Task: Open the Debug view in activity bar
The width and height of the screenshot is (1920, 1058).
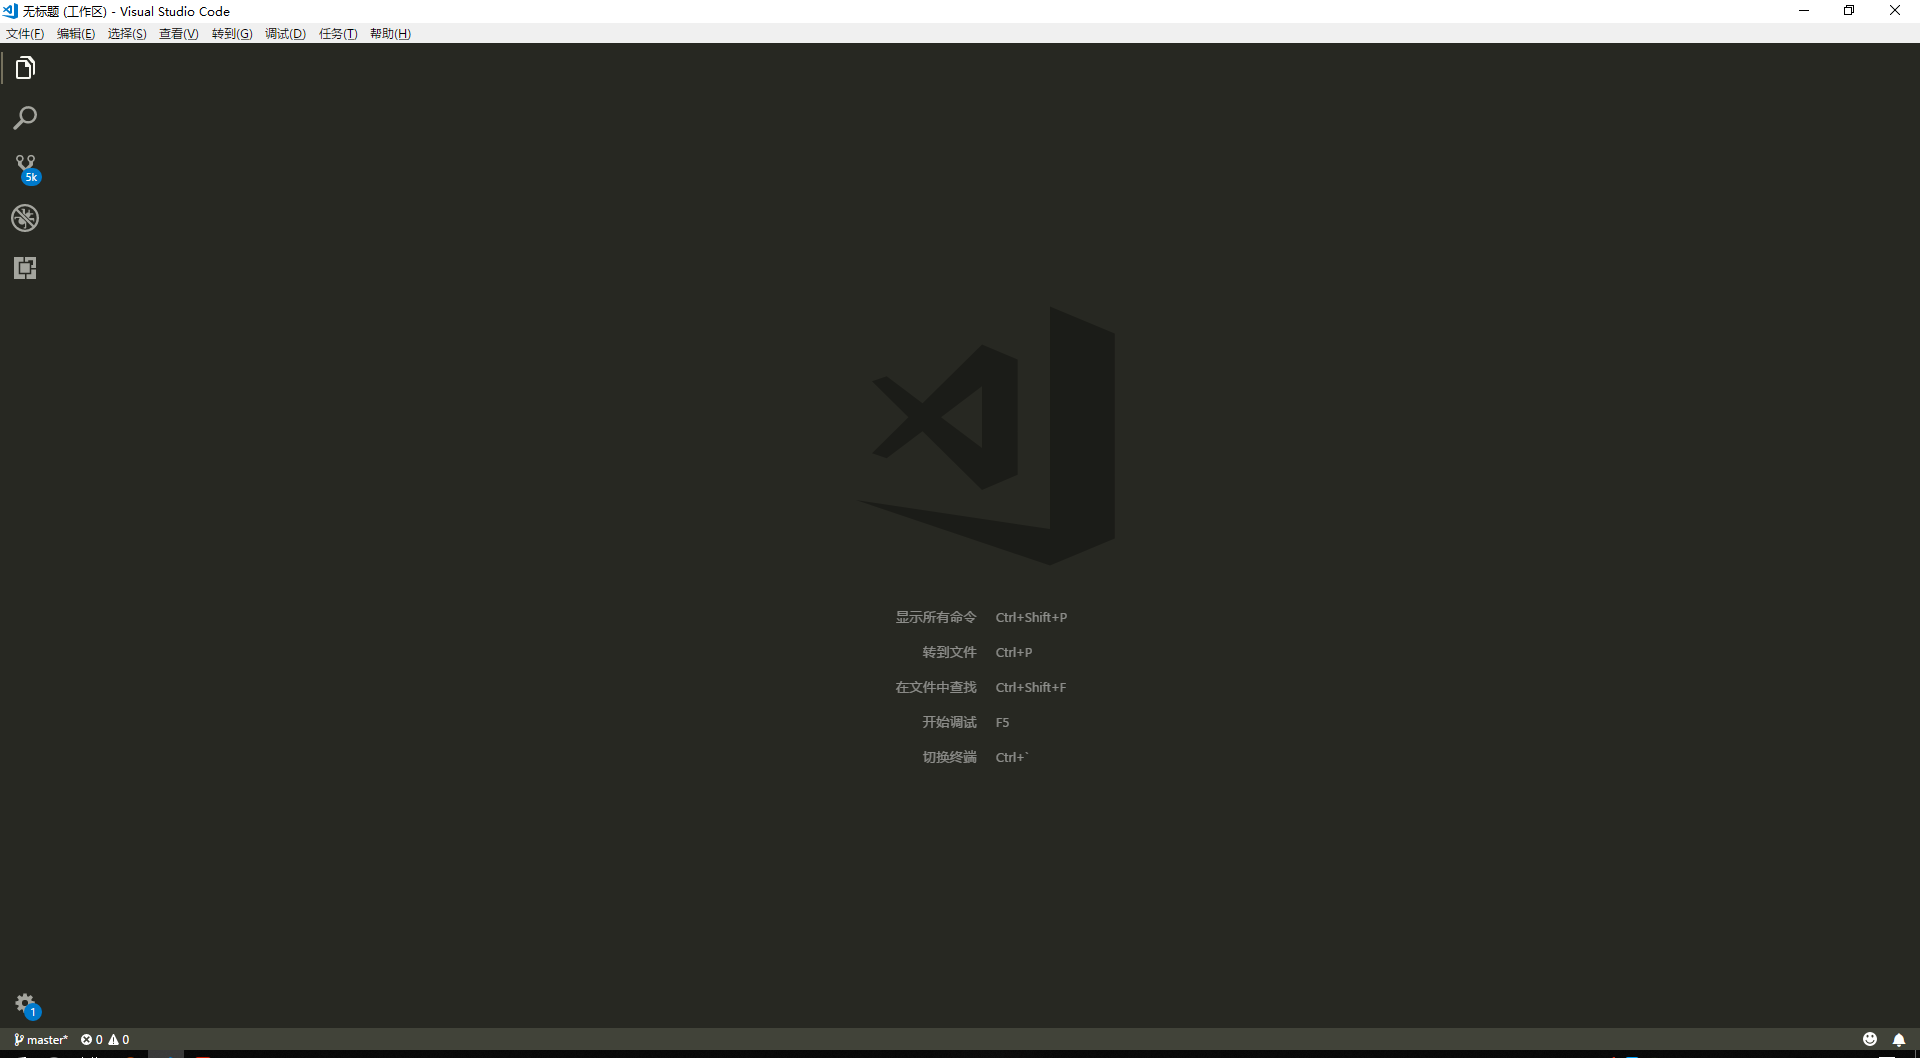Action: [x=25, y=218]
